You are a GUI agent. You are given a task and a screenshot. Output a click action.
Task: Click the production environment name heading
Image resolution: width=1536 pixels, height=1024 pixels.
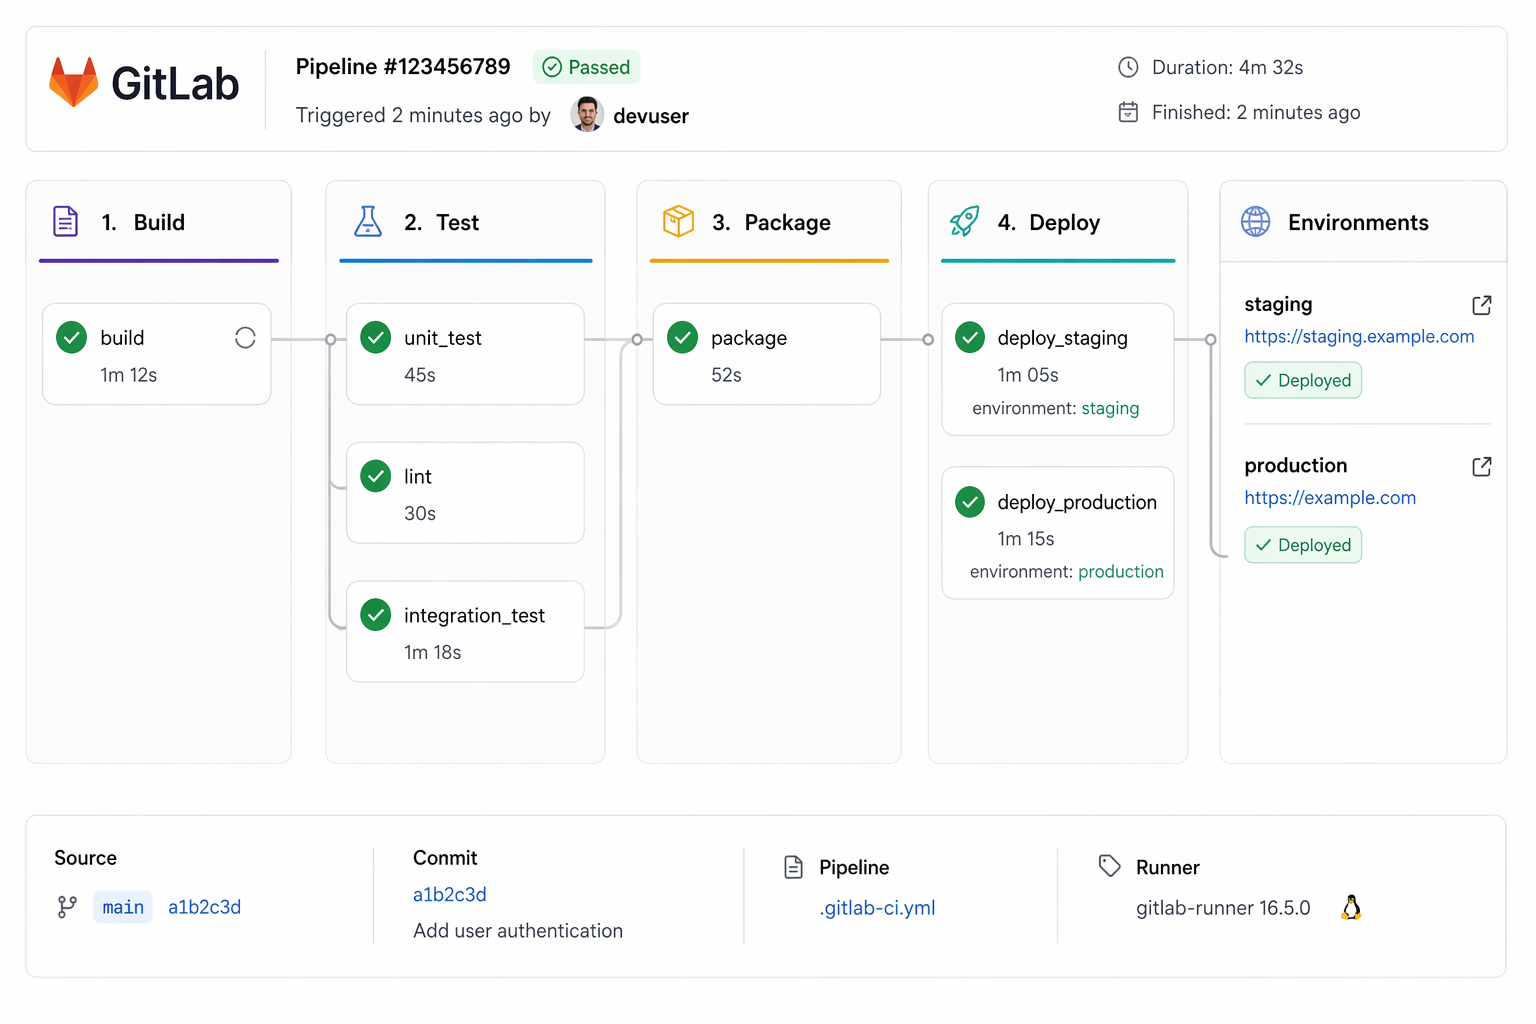(x=1295, y=465)
